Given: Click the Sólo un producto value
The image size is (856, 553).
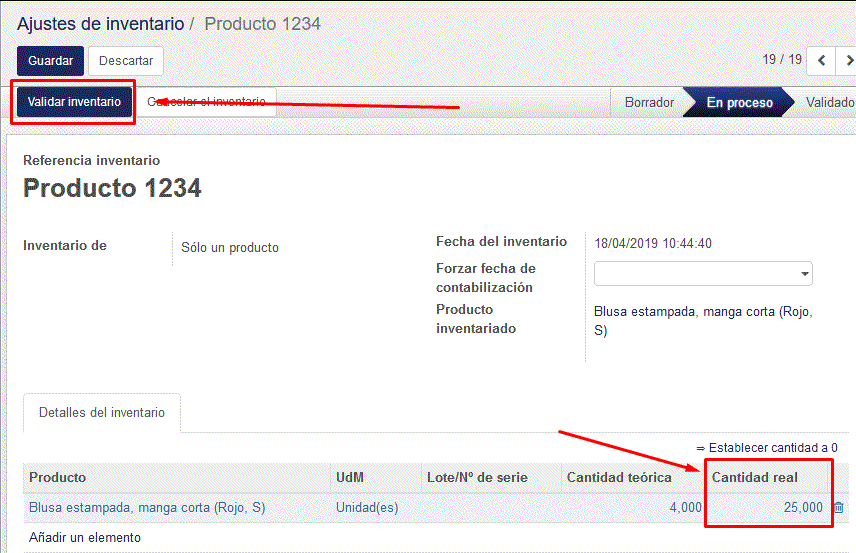Looking at the screenshot, I should (x=230, y=248).
